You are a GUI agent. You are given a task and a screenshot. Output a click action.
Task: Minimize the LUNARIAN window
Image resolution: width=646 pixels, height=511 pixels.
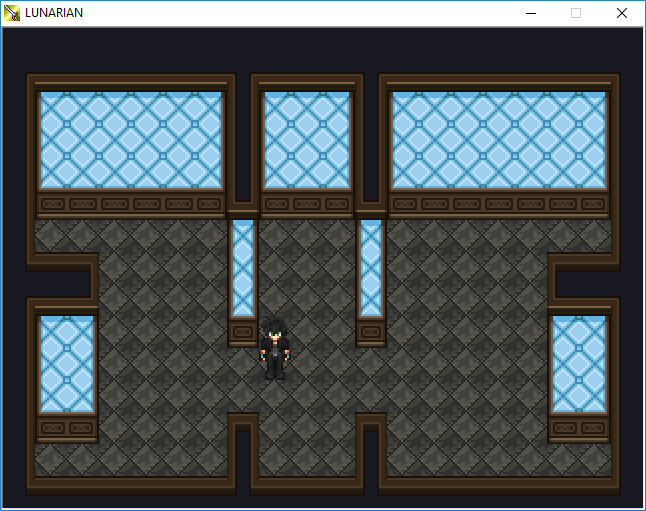tap(531, 13)
